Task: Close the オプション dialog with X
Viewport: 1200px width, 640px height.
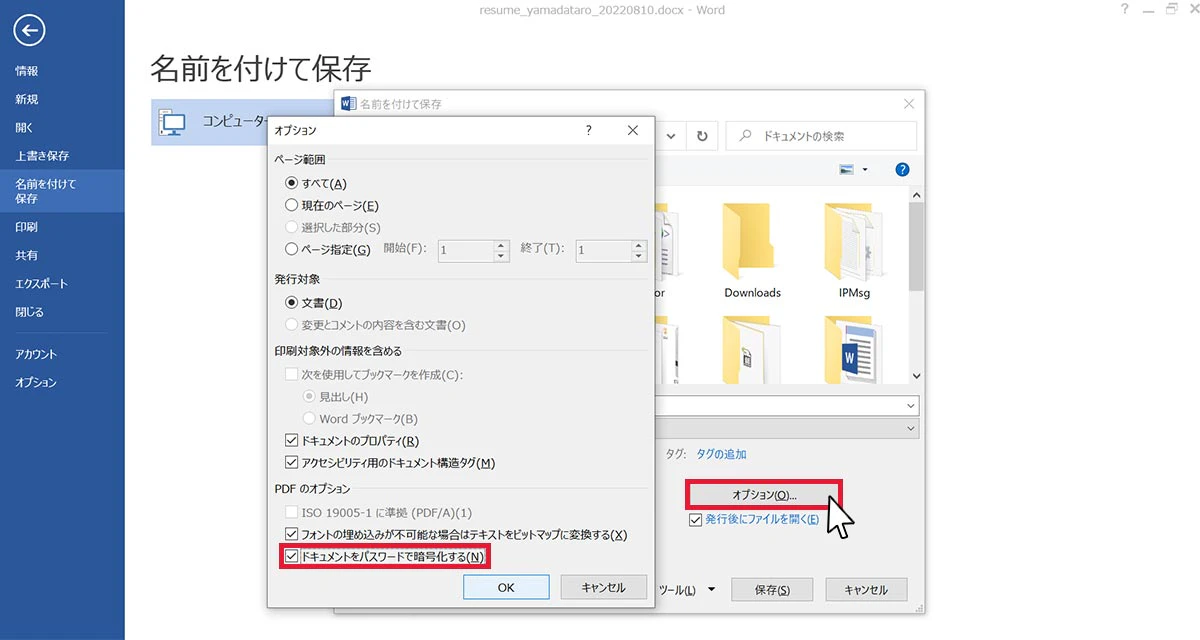Action: coord(632,130)
